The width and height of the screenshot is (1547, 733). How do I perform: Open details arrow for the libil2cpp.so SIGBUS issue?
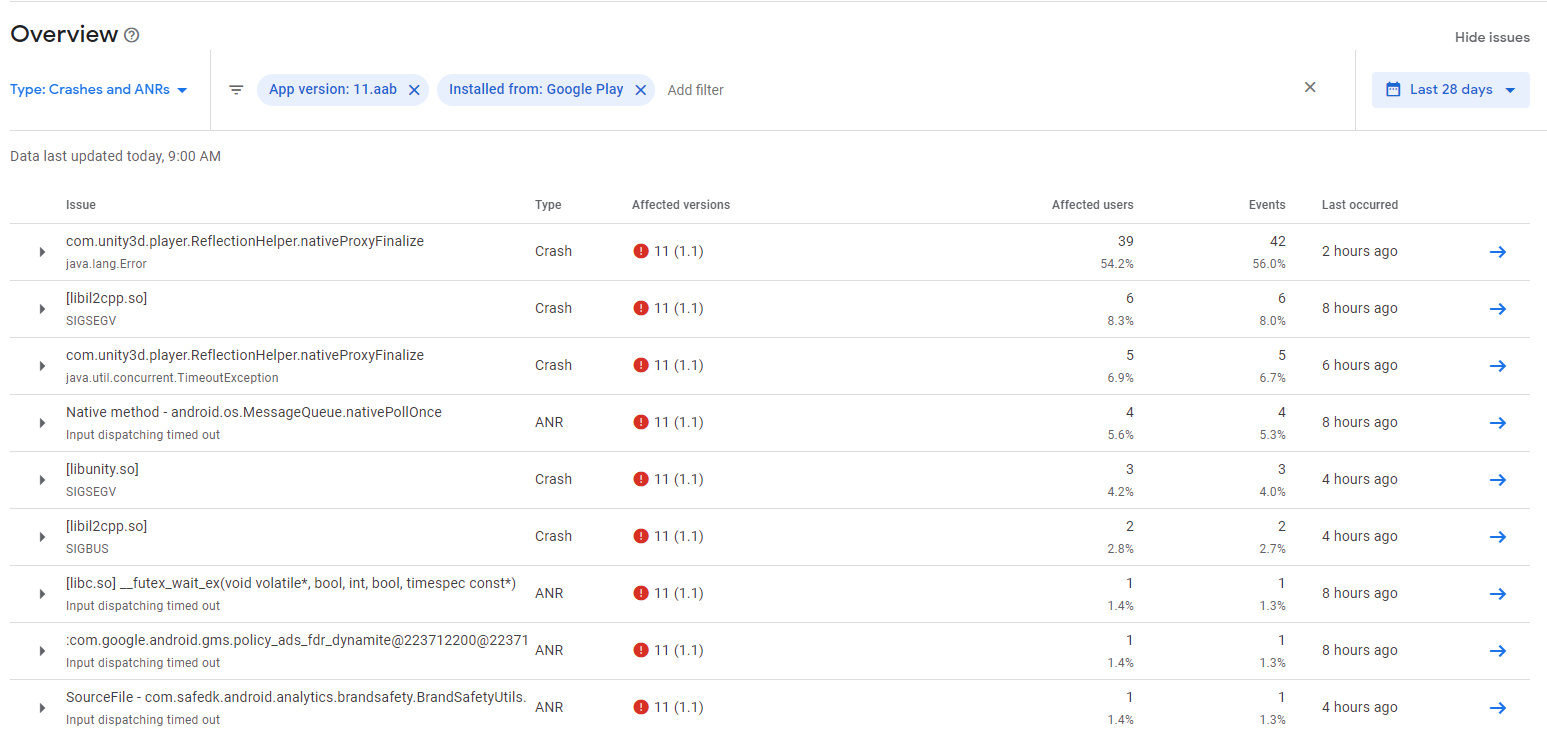click(x=1497, y=537)
